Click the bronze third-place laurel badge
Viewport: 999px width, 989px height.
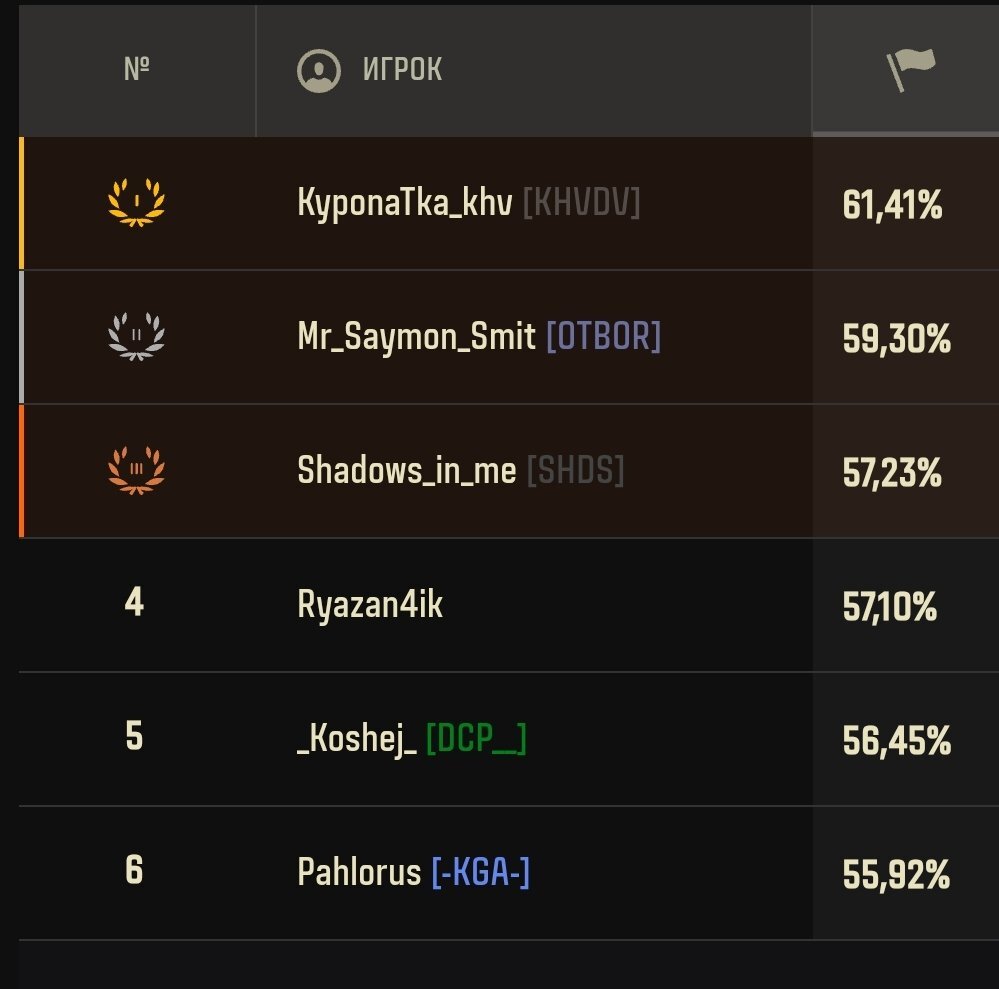[136, 470]
